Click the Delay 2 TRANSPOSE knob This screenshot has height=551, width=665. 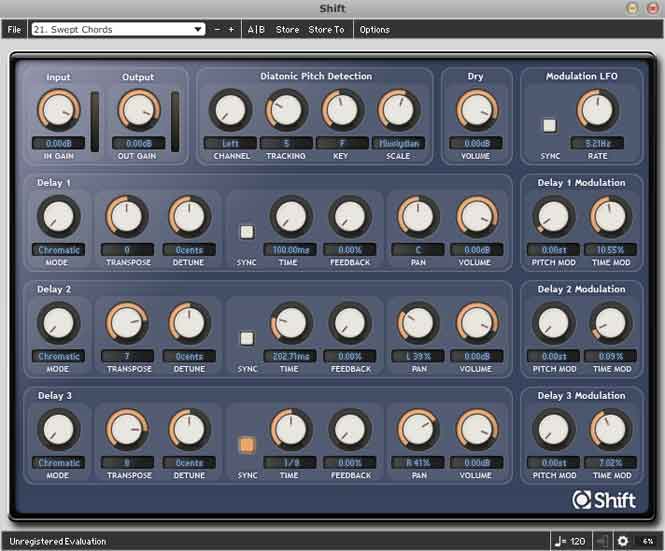pyautogui.click(x=126, y=323)
